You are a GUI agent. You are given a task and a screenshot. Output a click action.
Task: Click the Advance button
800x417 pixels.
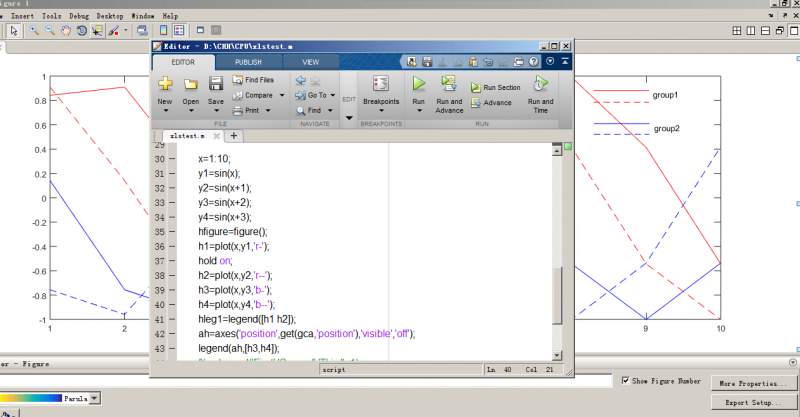pos(491,103)
